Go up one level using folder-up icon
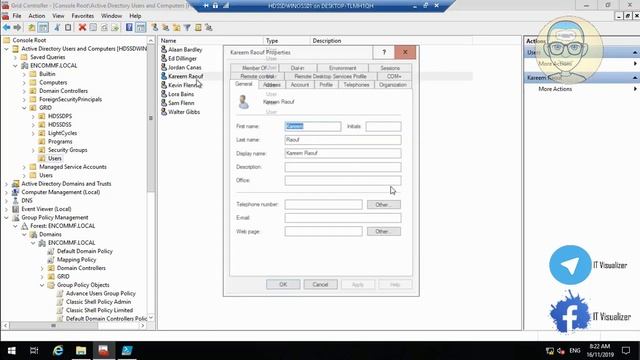The height and width of the screenshot is (360, 640). (31, 27)
